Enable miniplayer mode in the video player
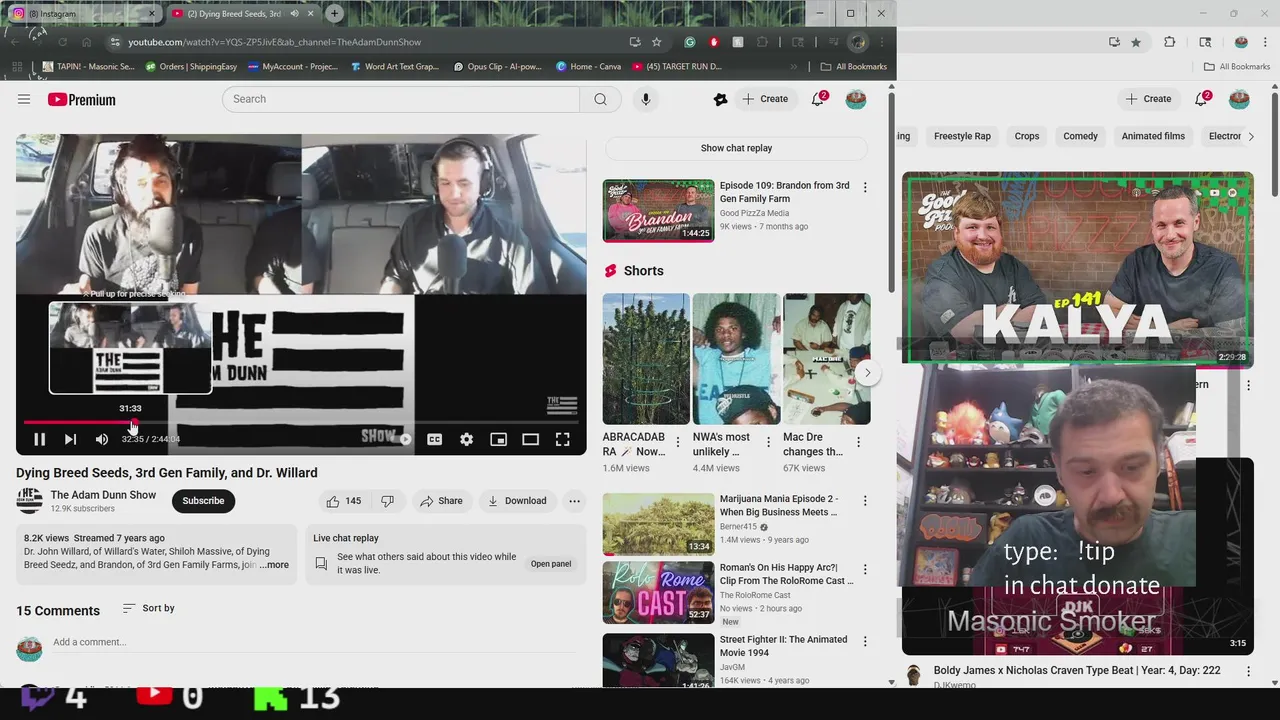 pos(498,439)
